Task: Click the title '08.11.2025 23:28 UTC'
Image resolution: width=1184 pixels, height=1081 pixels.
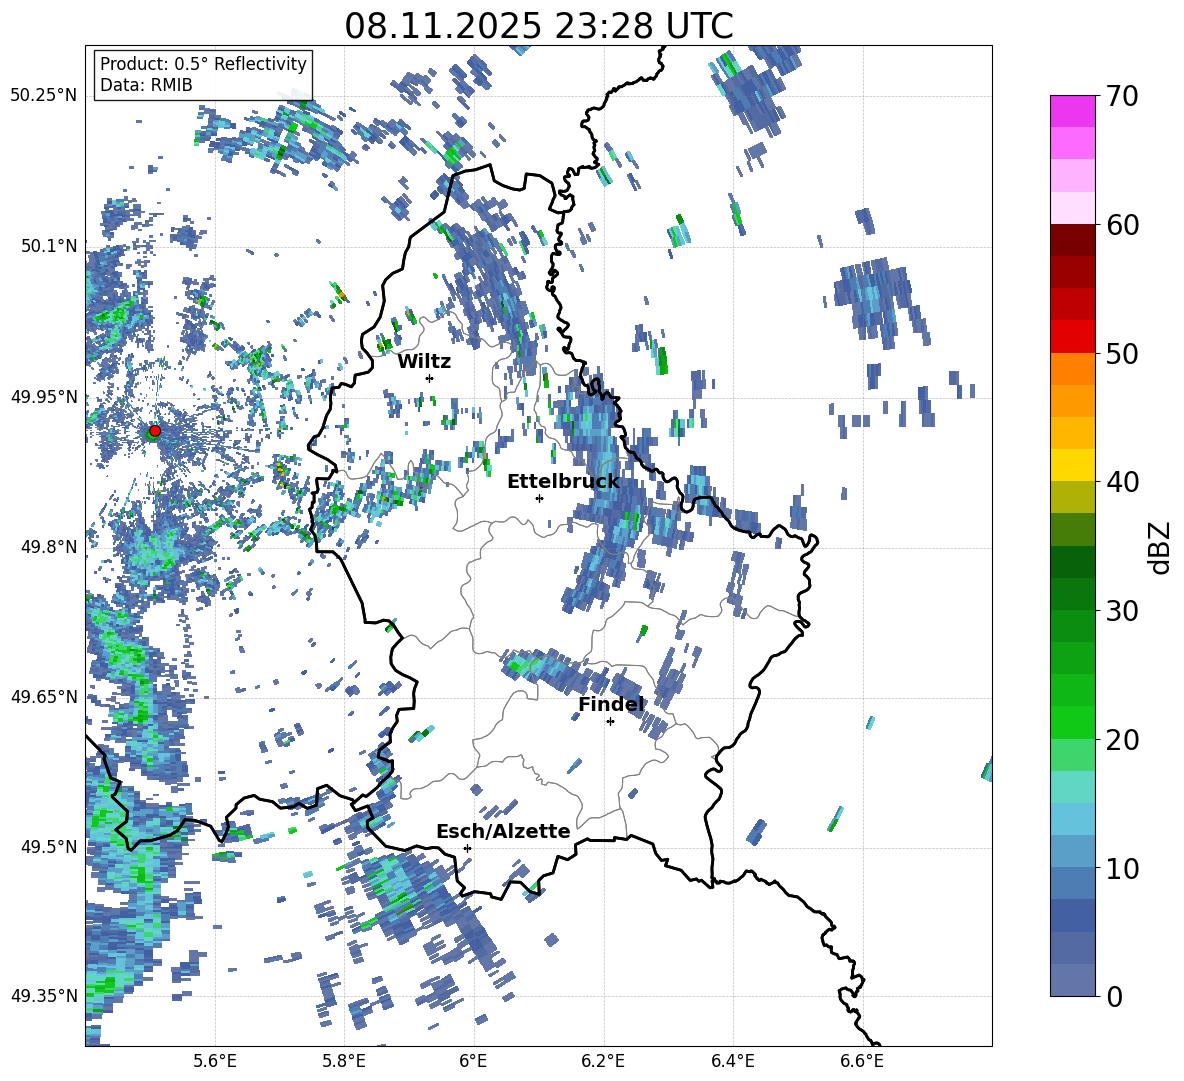Action: coord(538,26)
